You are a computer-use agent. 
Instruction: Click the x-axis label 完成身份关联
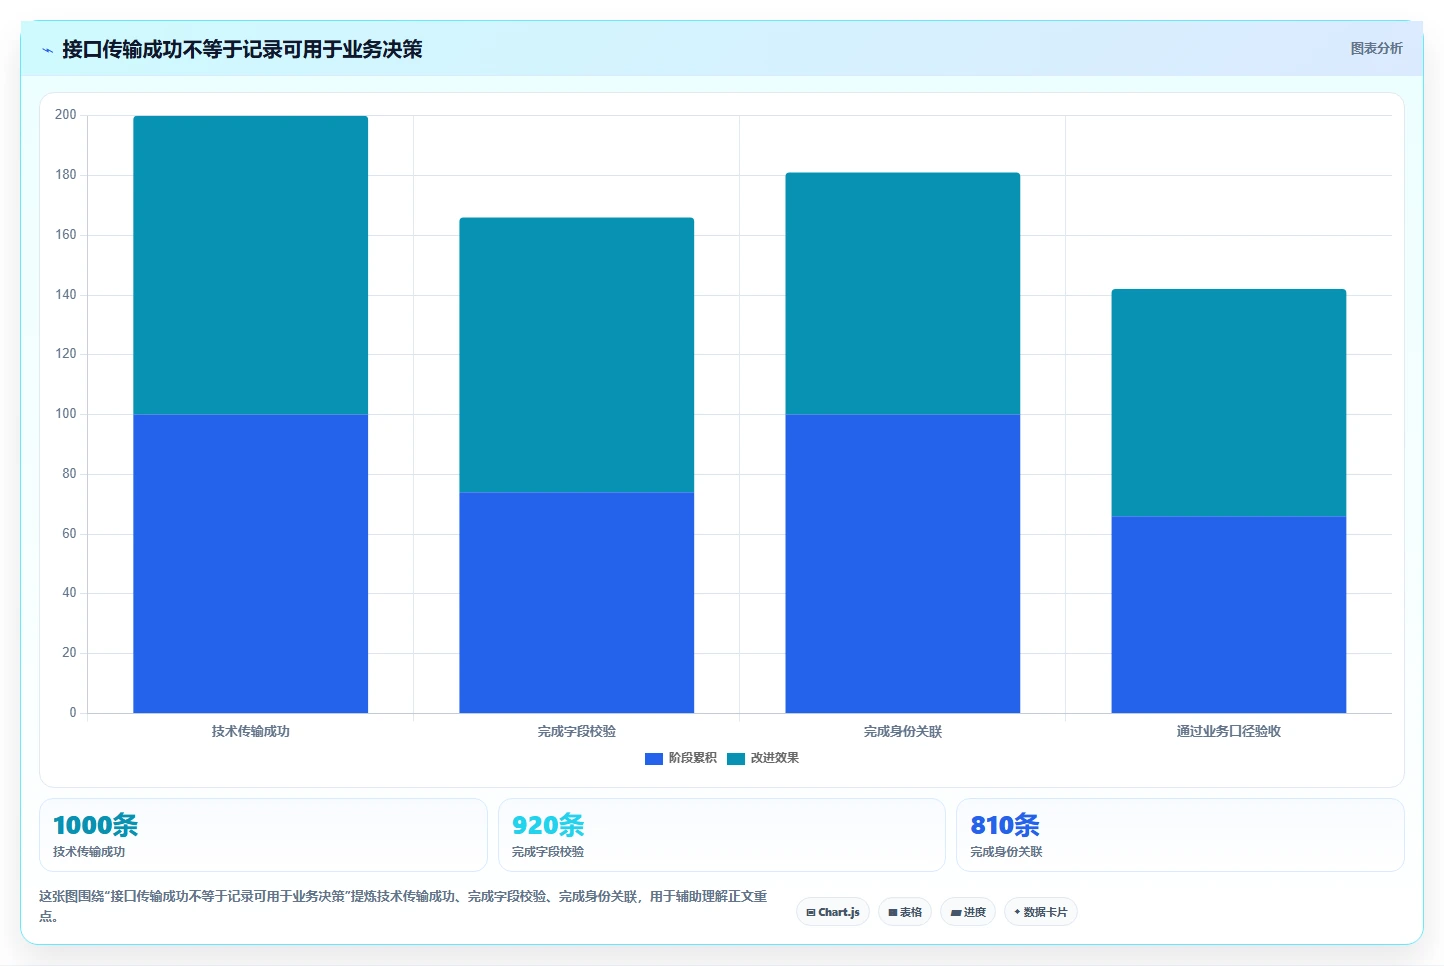point(902,731)
